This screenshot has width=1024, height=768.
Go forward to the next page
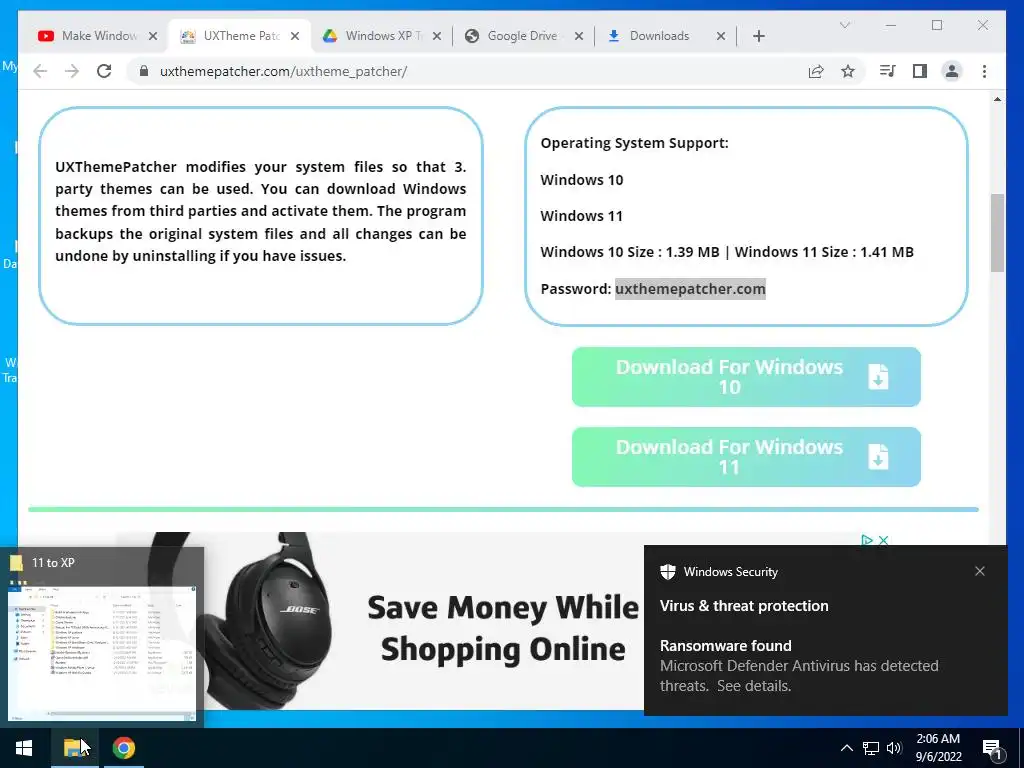72,71
